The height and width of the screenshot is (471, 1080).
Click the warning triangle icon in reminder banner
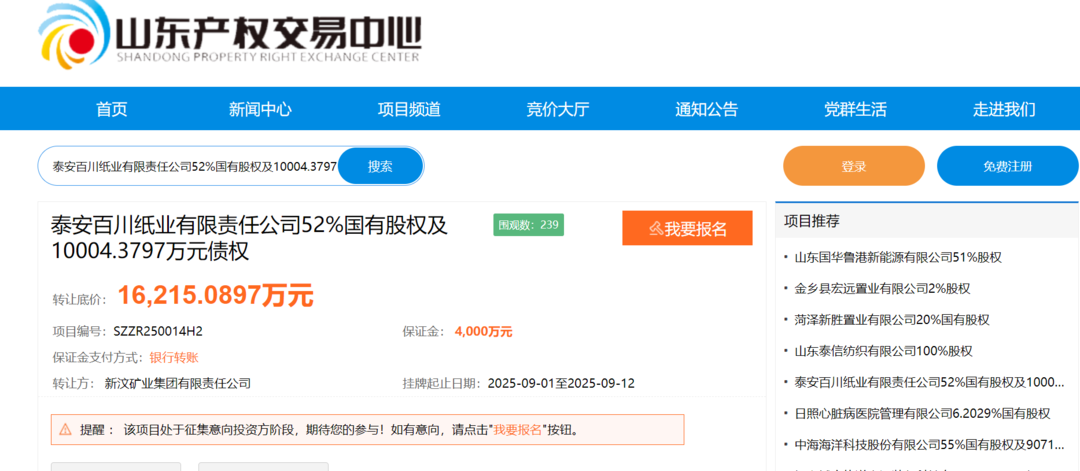(x=65, y=430)
